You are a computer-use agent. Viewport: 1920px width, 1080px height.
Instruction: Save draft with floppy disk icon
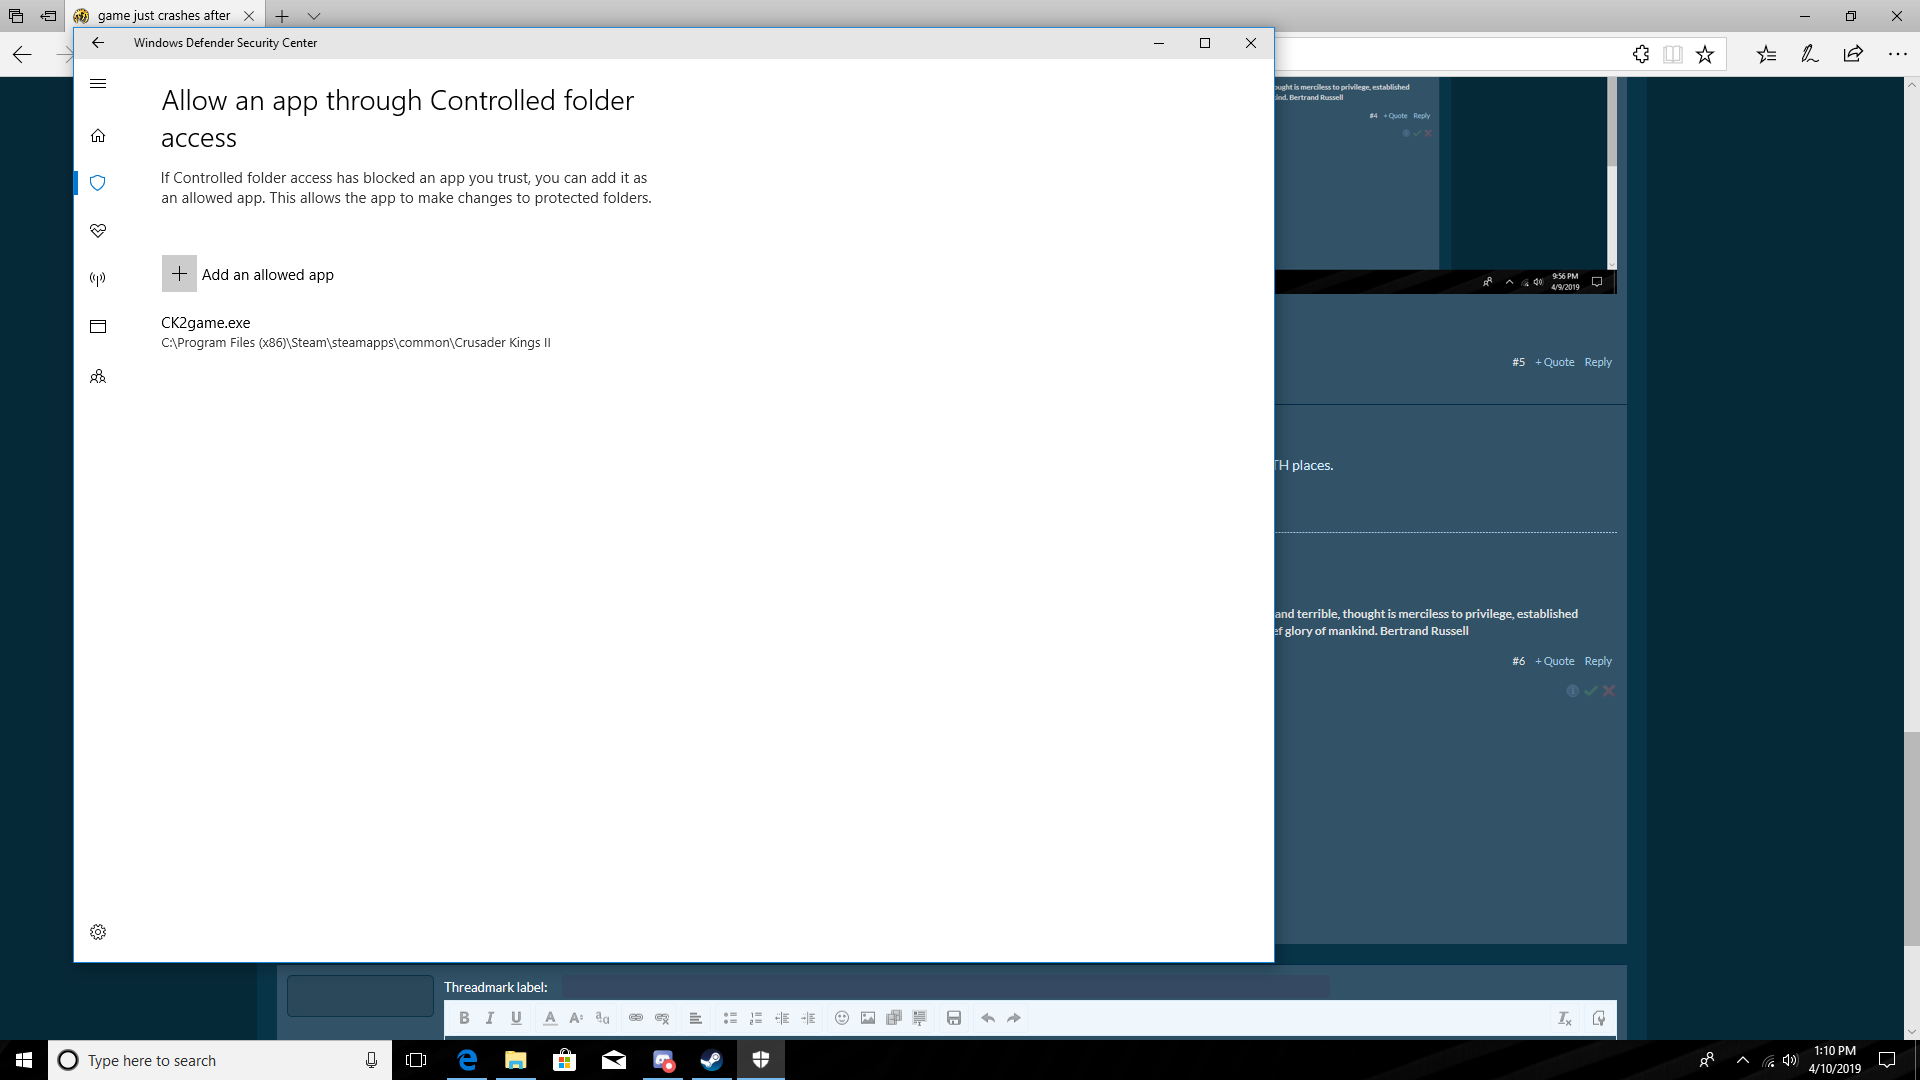pyautogui.click(x=954, y=1018)
